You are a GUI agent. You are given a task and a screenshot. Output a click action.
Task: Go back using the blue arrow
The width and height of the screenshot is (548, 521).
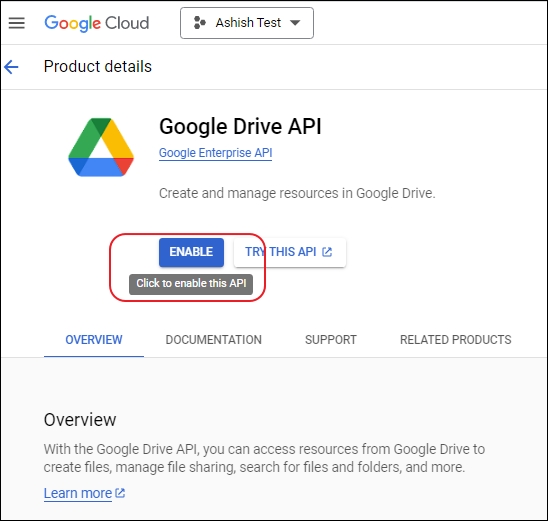click(11, 67)
